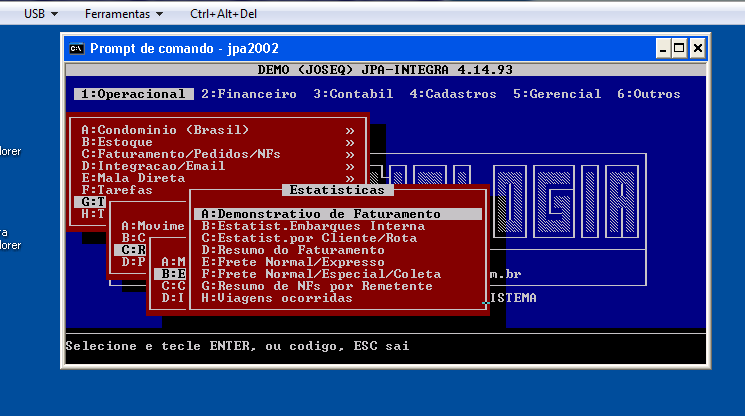Screen dimensions: 745x416
Task: Choose H:Viagens ocorridas
Action: tap(277, 298)
